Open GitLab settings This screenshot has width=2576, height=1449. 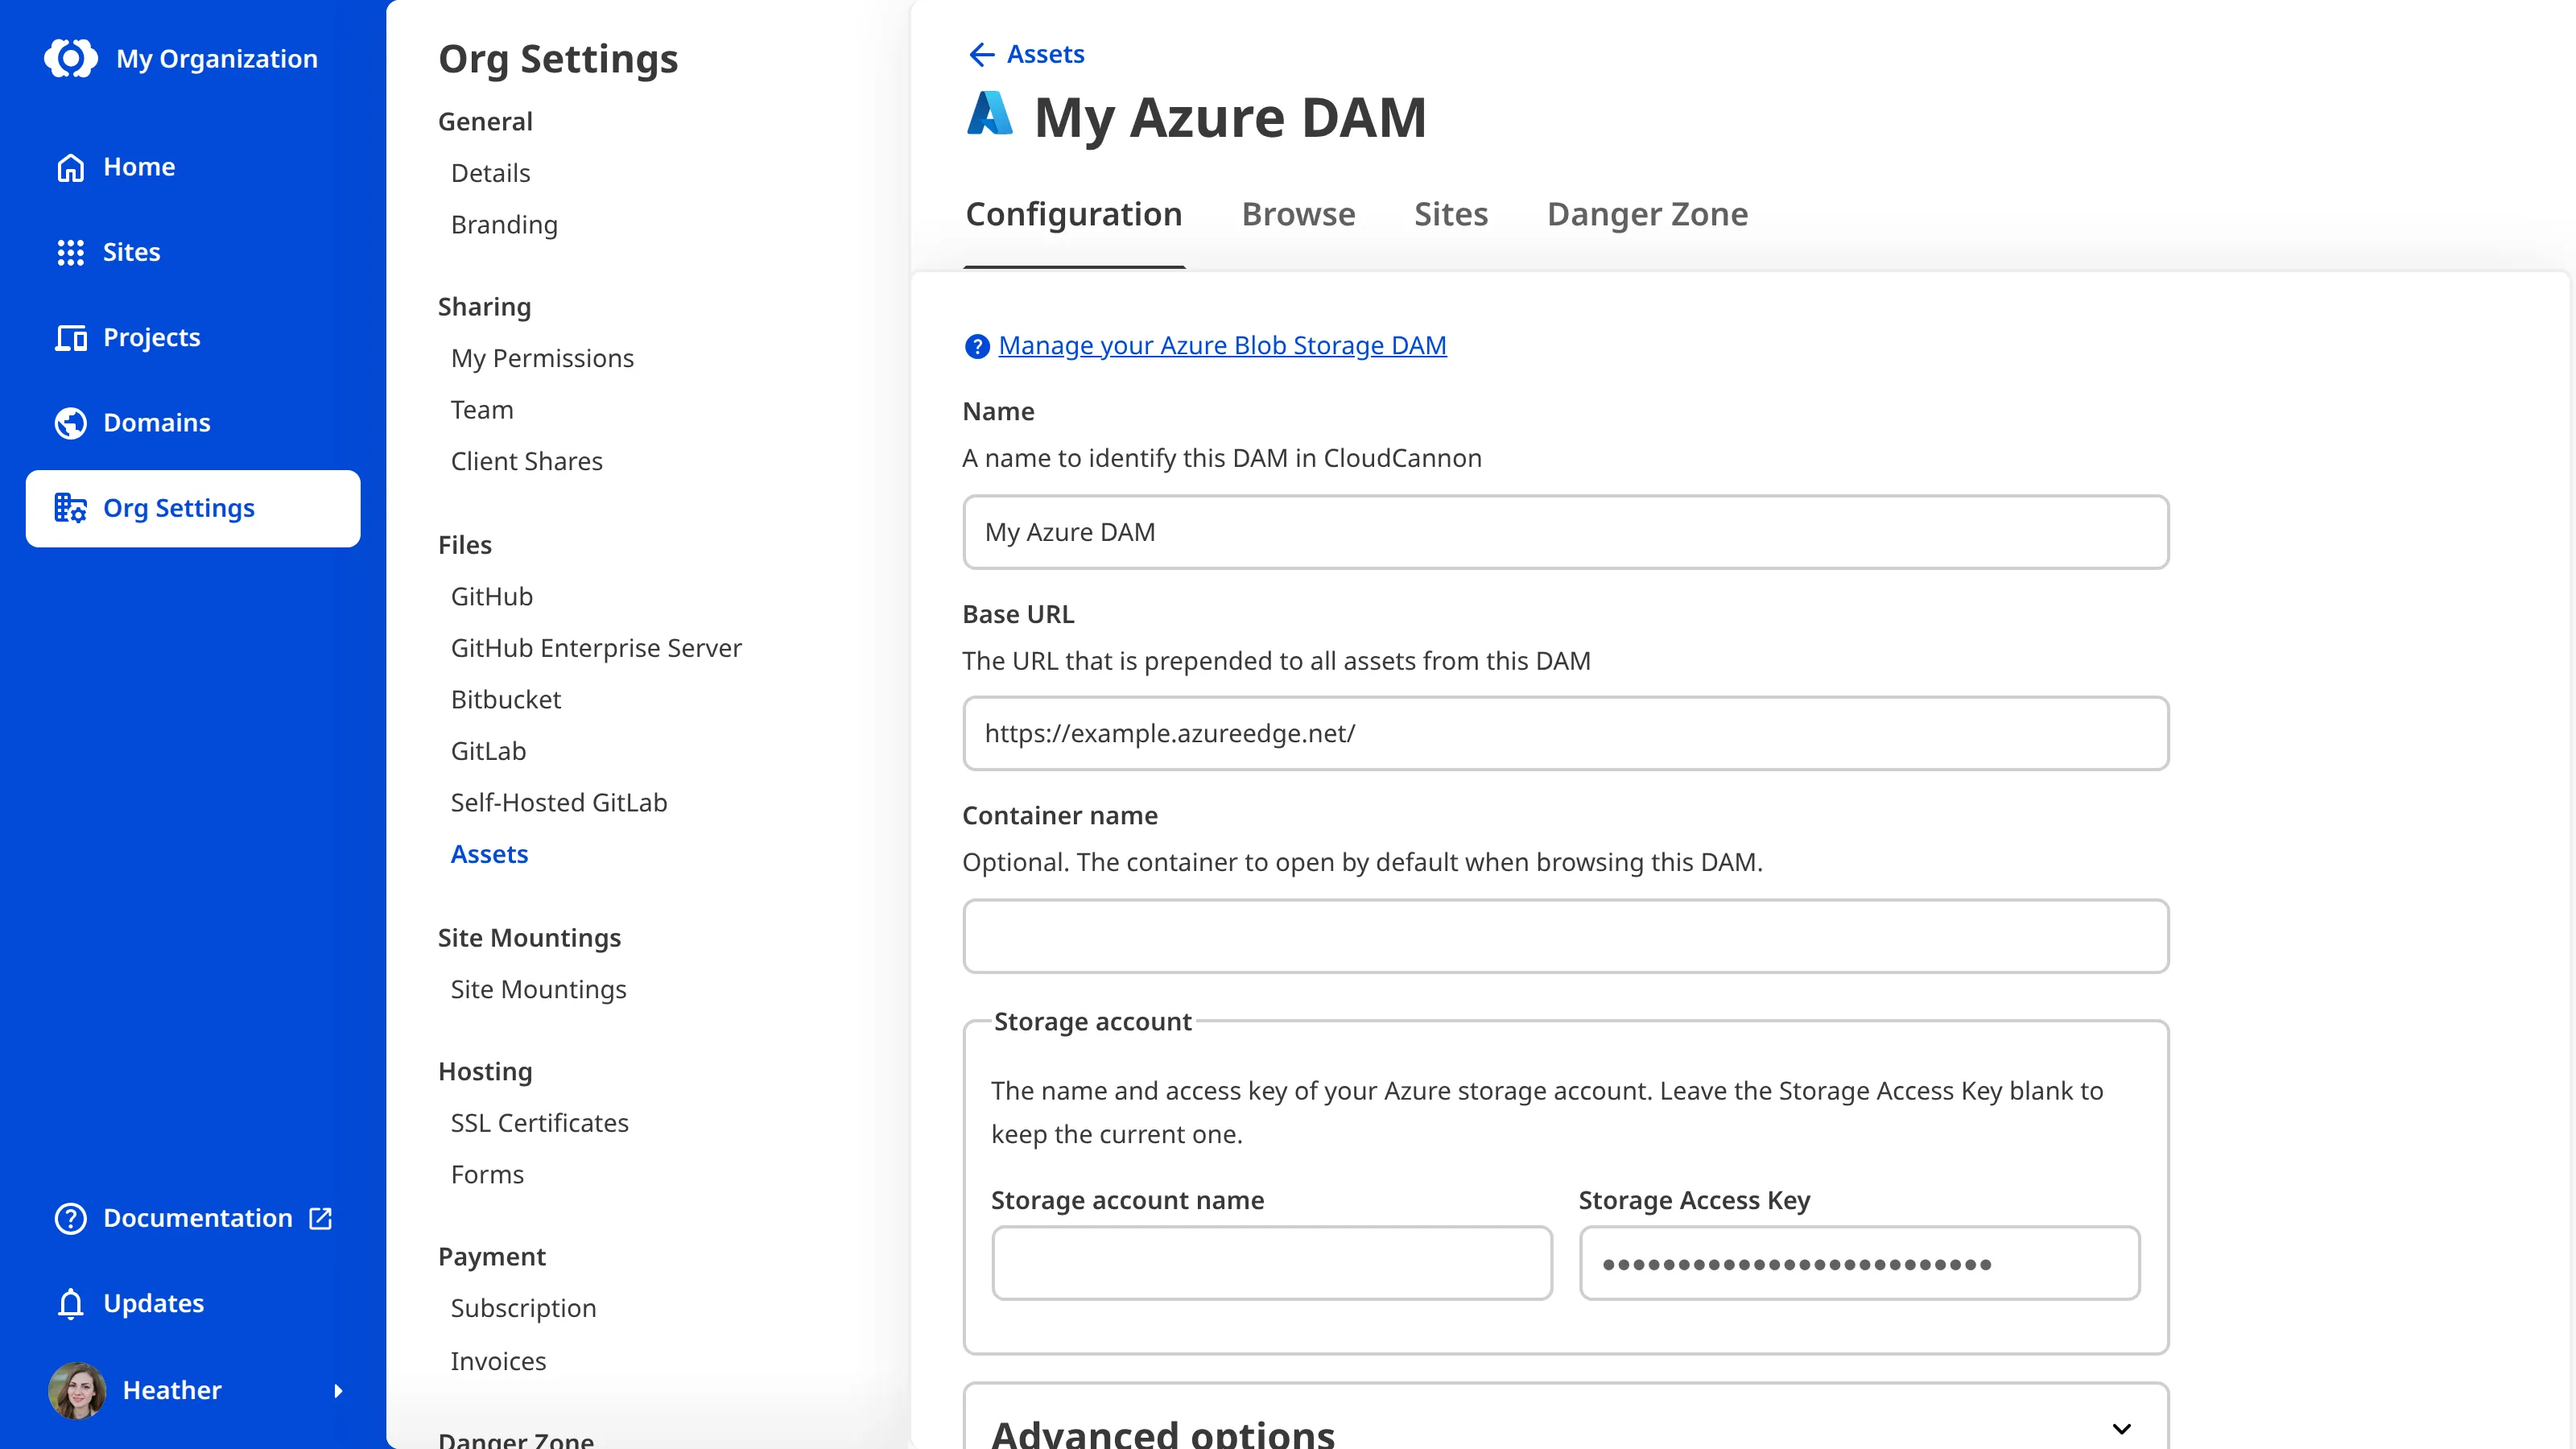(488, 751)
